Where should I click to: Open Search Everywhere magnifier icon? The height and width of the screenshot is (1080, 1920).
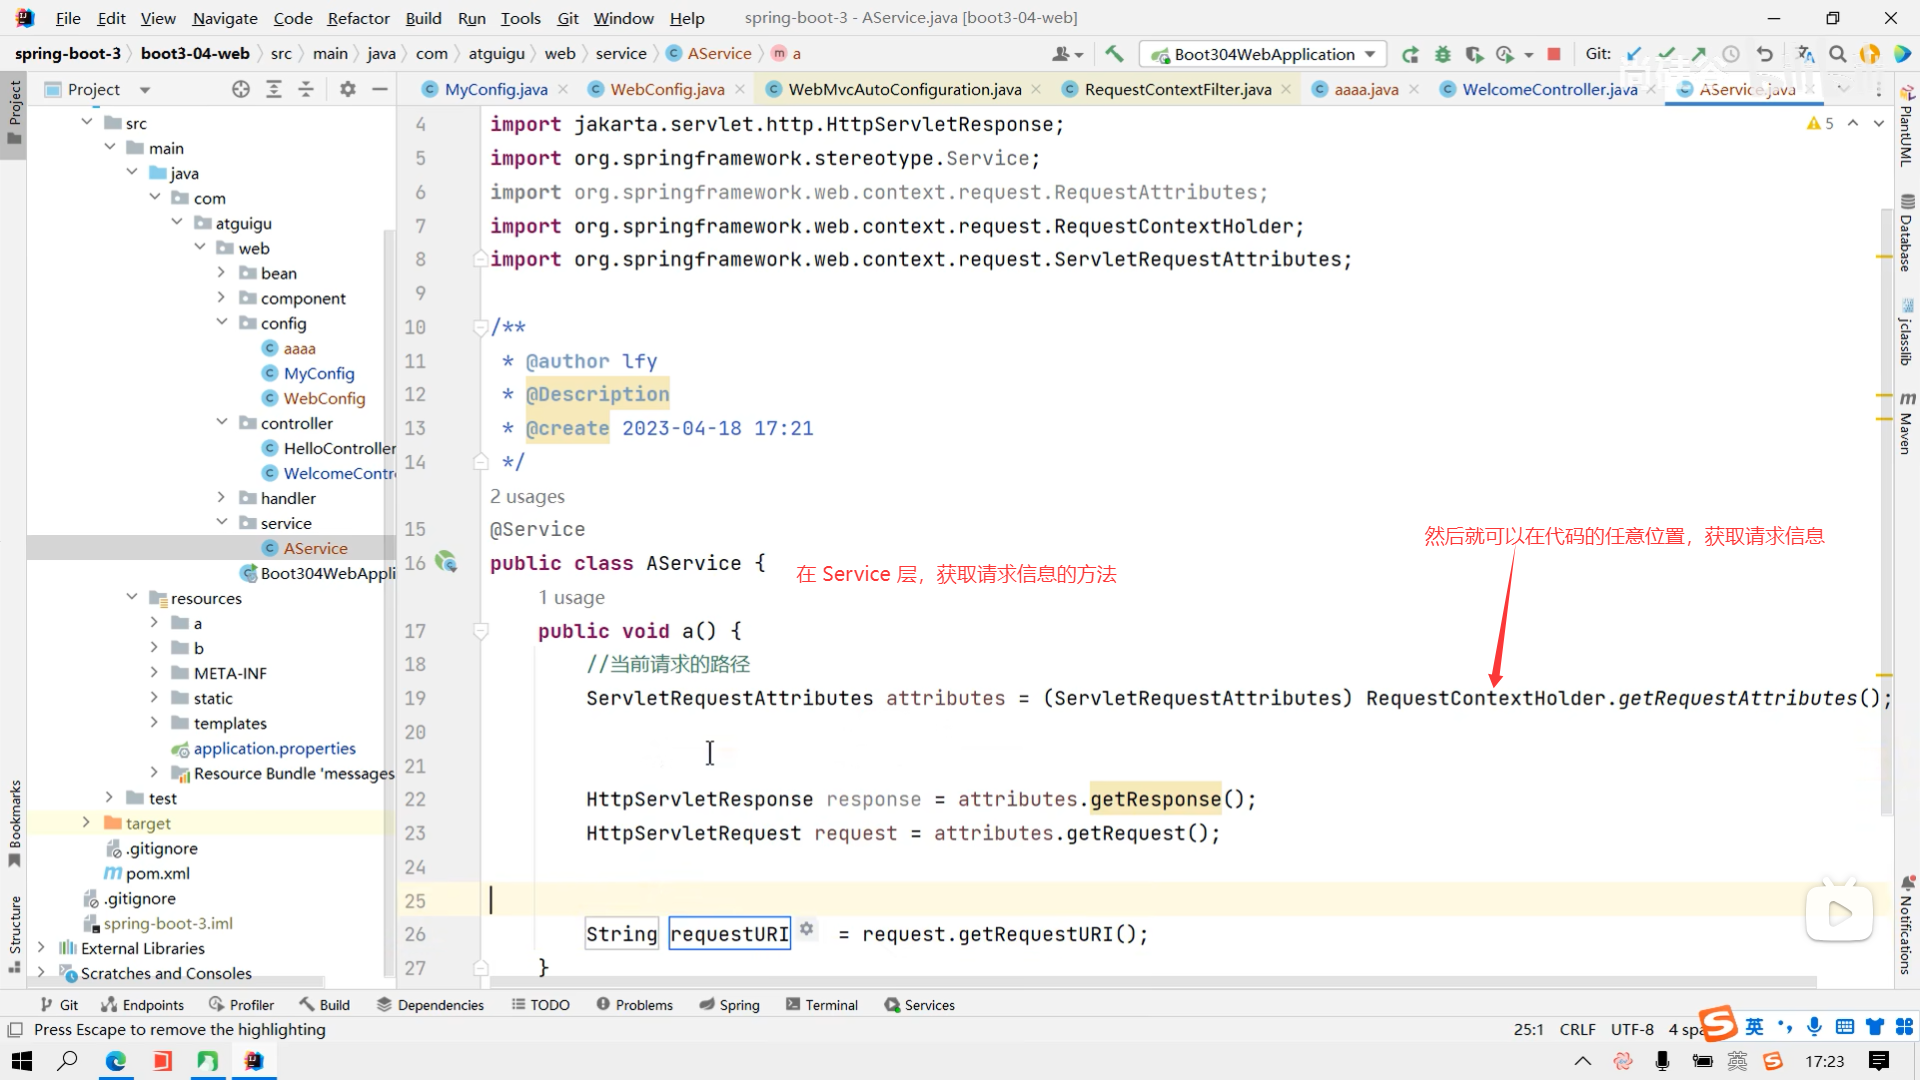(x=1837, y=54)
